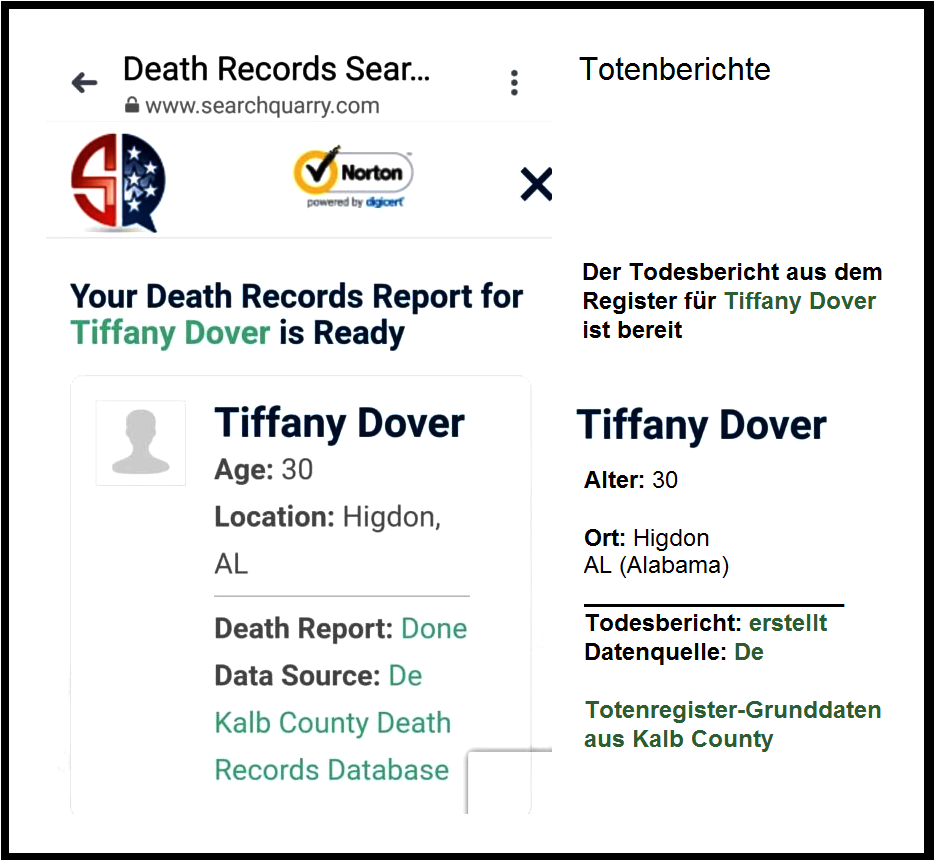Click the gray profile avatar placeholder
Image resolution: width=934 pixels, height=860 pixels.
(141, 443)
